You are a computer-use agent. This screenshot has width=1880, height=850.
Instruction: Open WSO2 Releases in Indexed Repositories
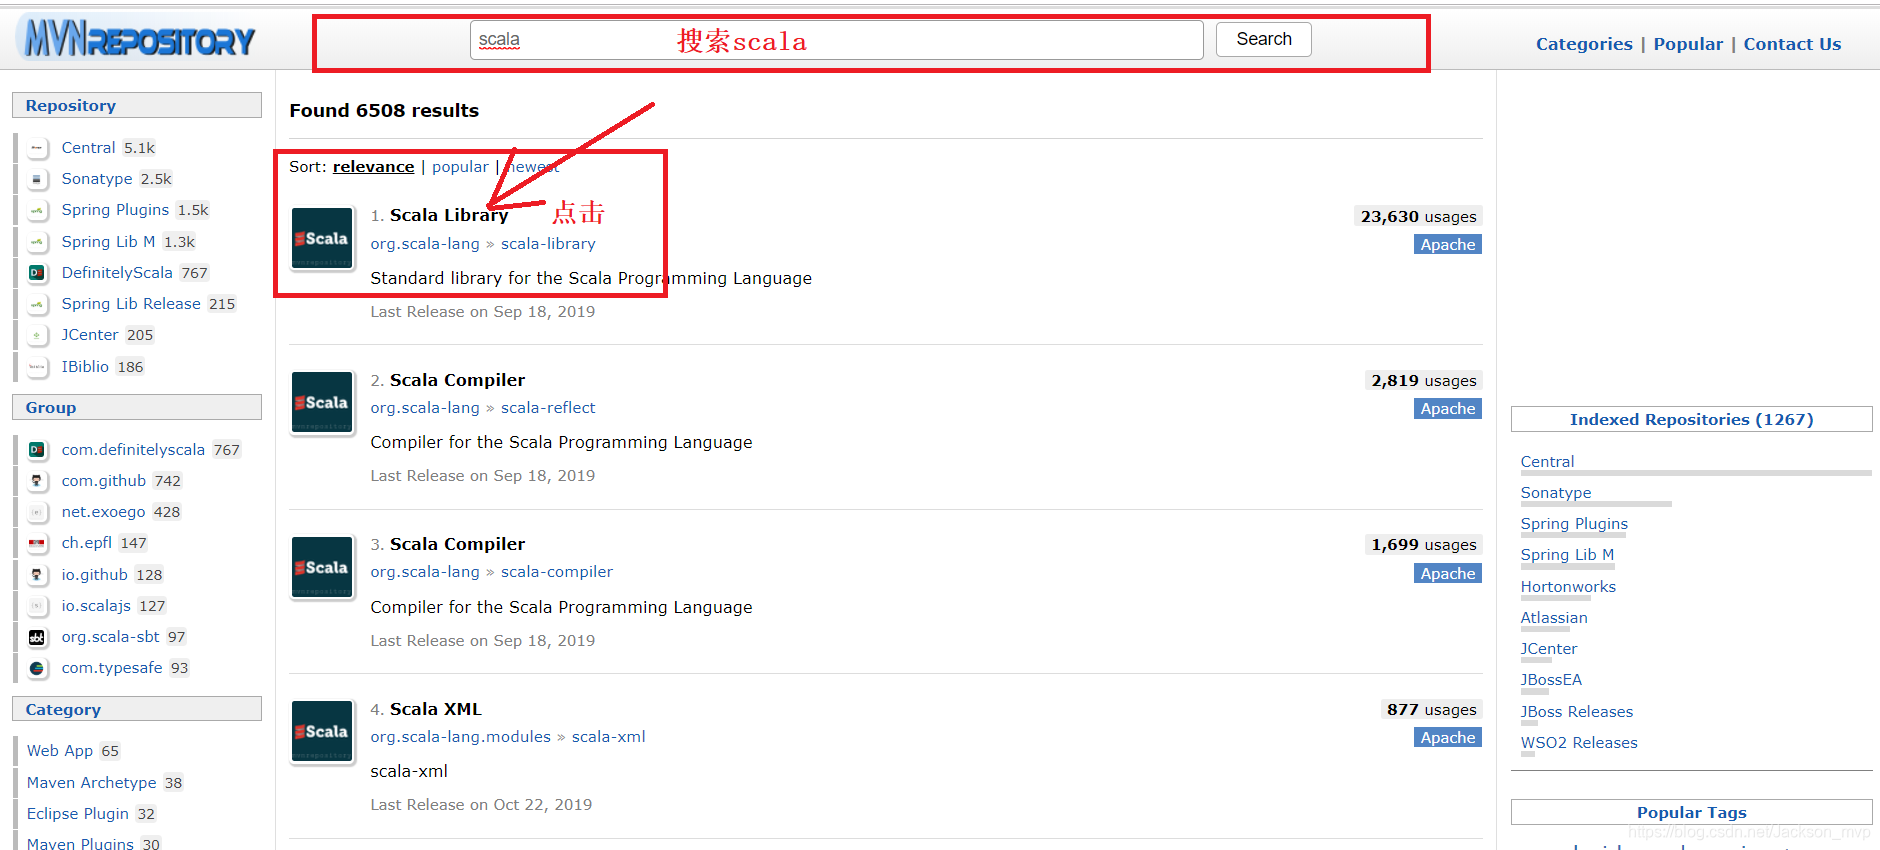[1579, 743]
